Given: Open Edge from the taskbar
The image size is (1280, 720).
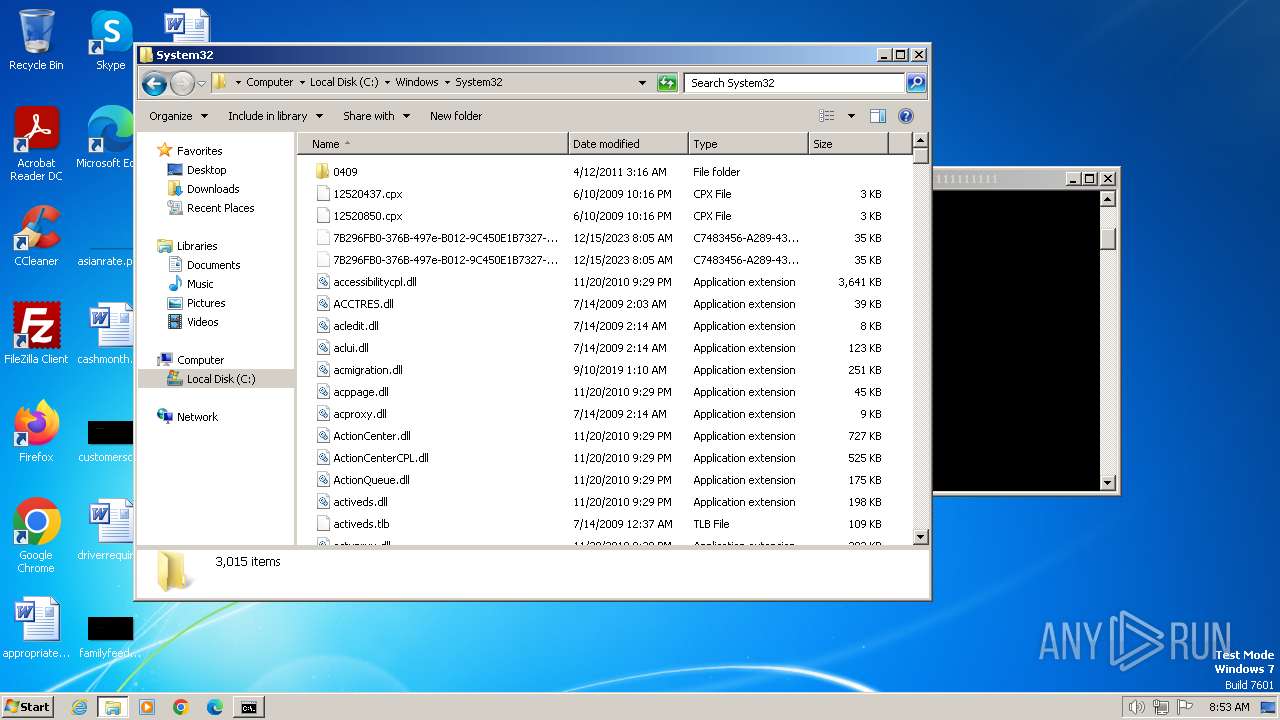Looking at the screenshot, I should [x=214, y=707].
